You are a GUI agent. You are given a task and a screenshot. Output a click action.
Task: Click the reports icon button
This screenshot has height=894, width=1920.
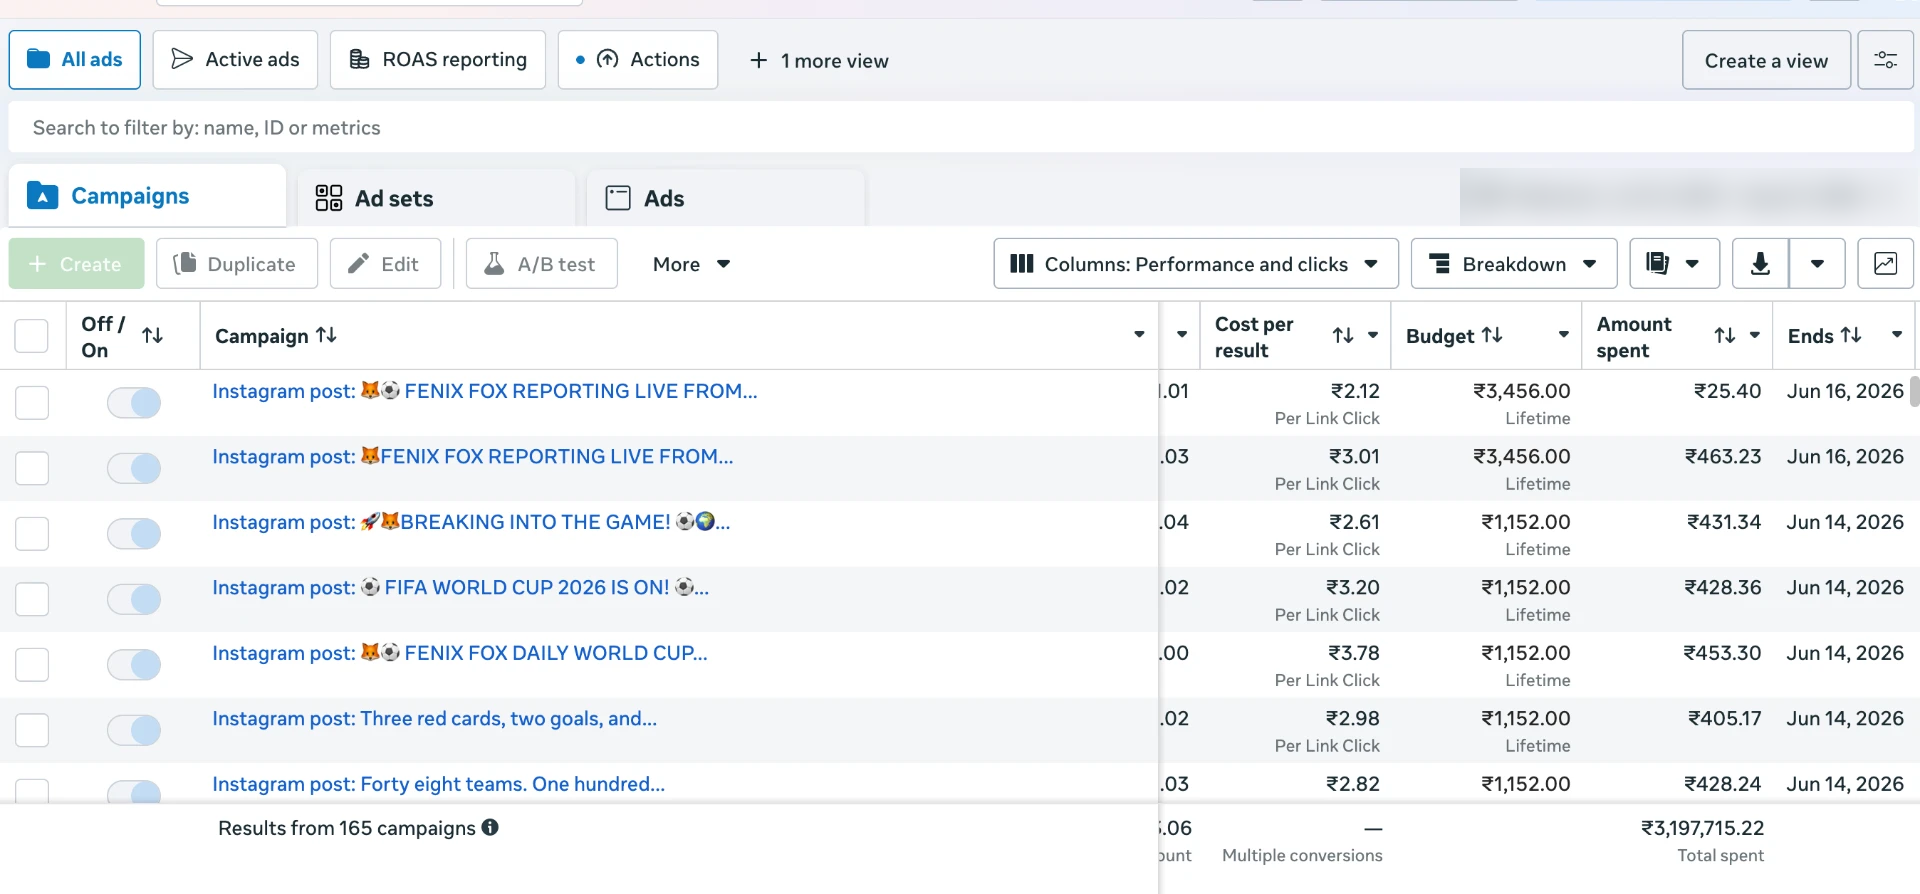(1675, 264)
